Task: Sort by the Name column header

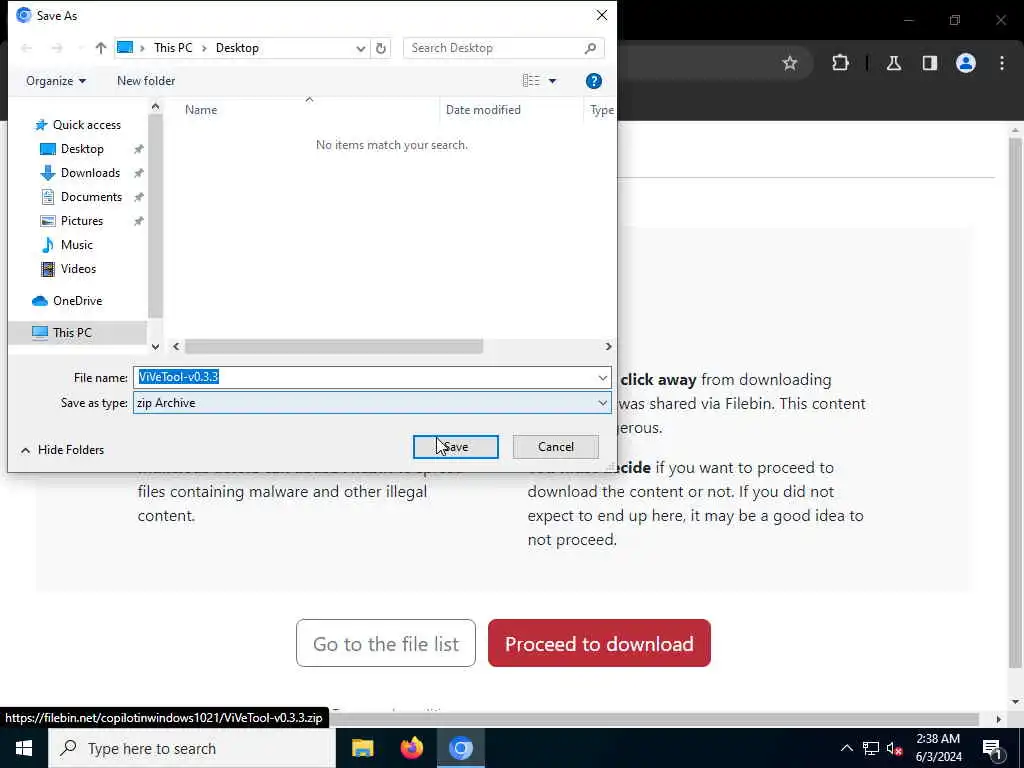Action: [x=200, y=110]
